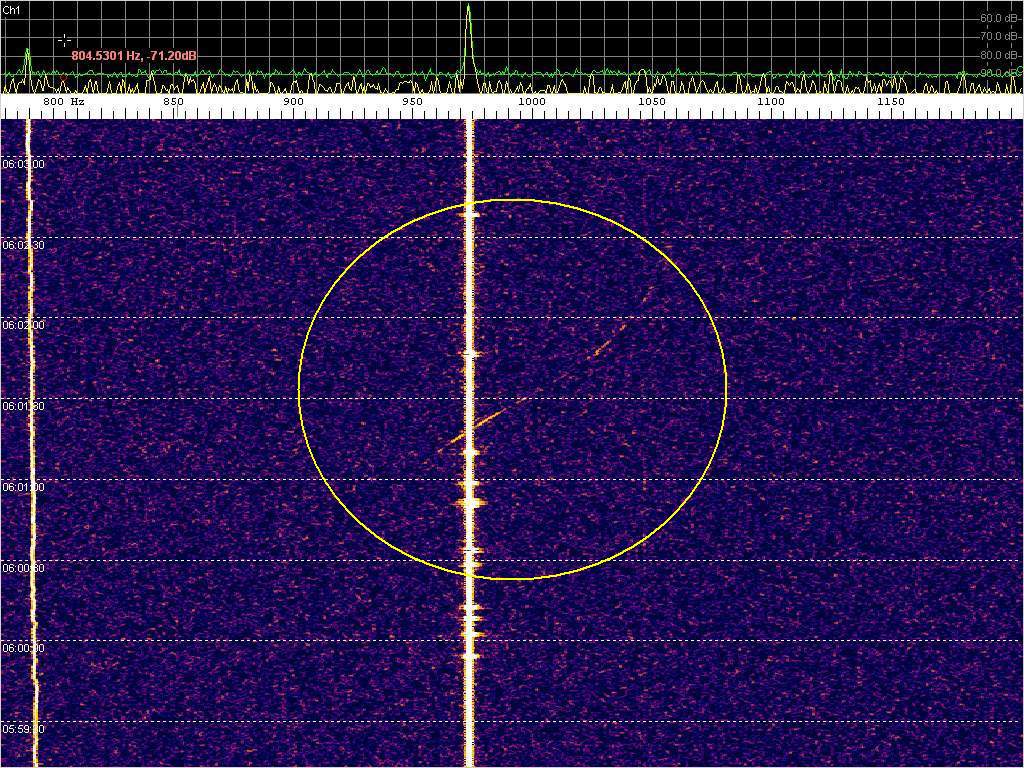Click the 1150 label on frequency ruler

[x=890, y=102]
